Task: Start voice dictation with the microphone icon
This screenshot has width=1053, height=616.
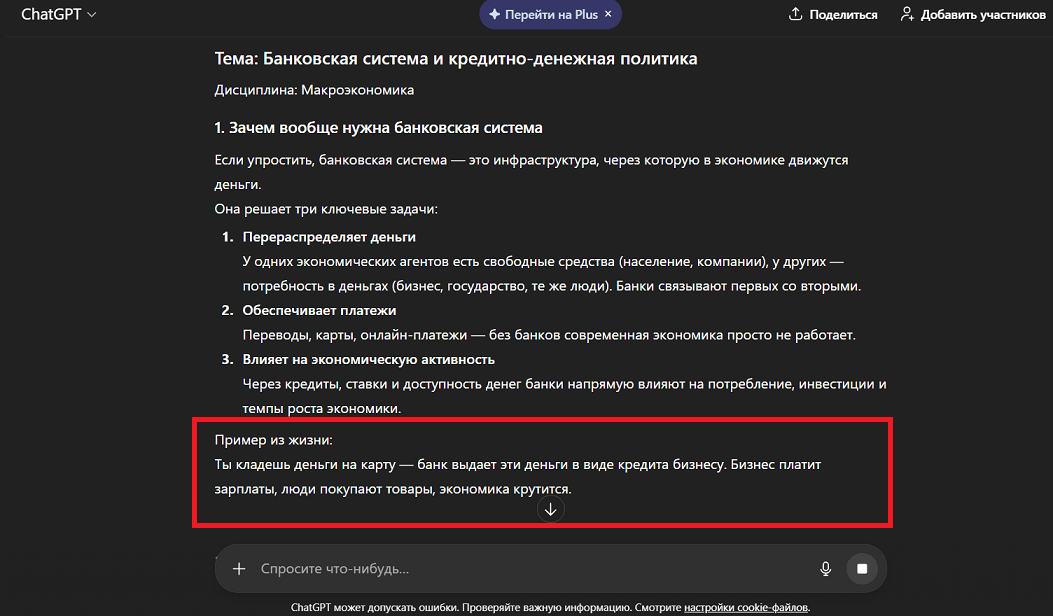Action: pyautogui.click(x=826, y=569)
